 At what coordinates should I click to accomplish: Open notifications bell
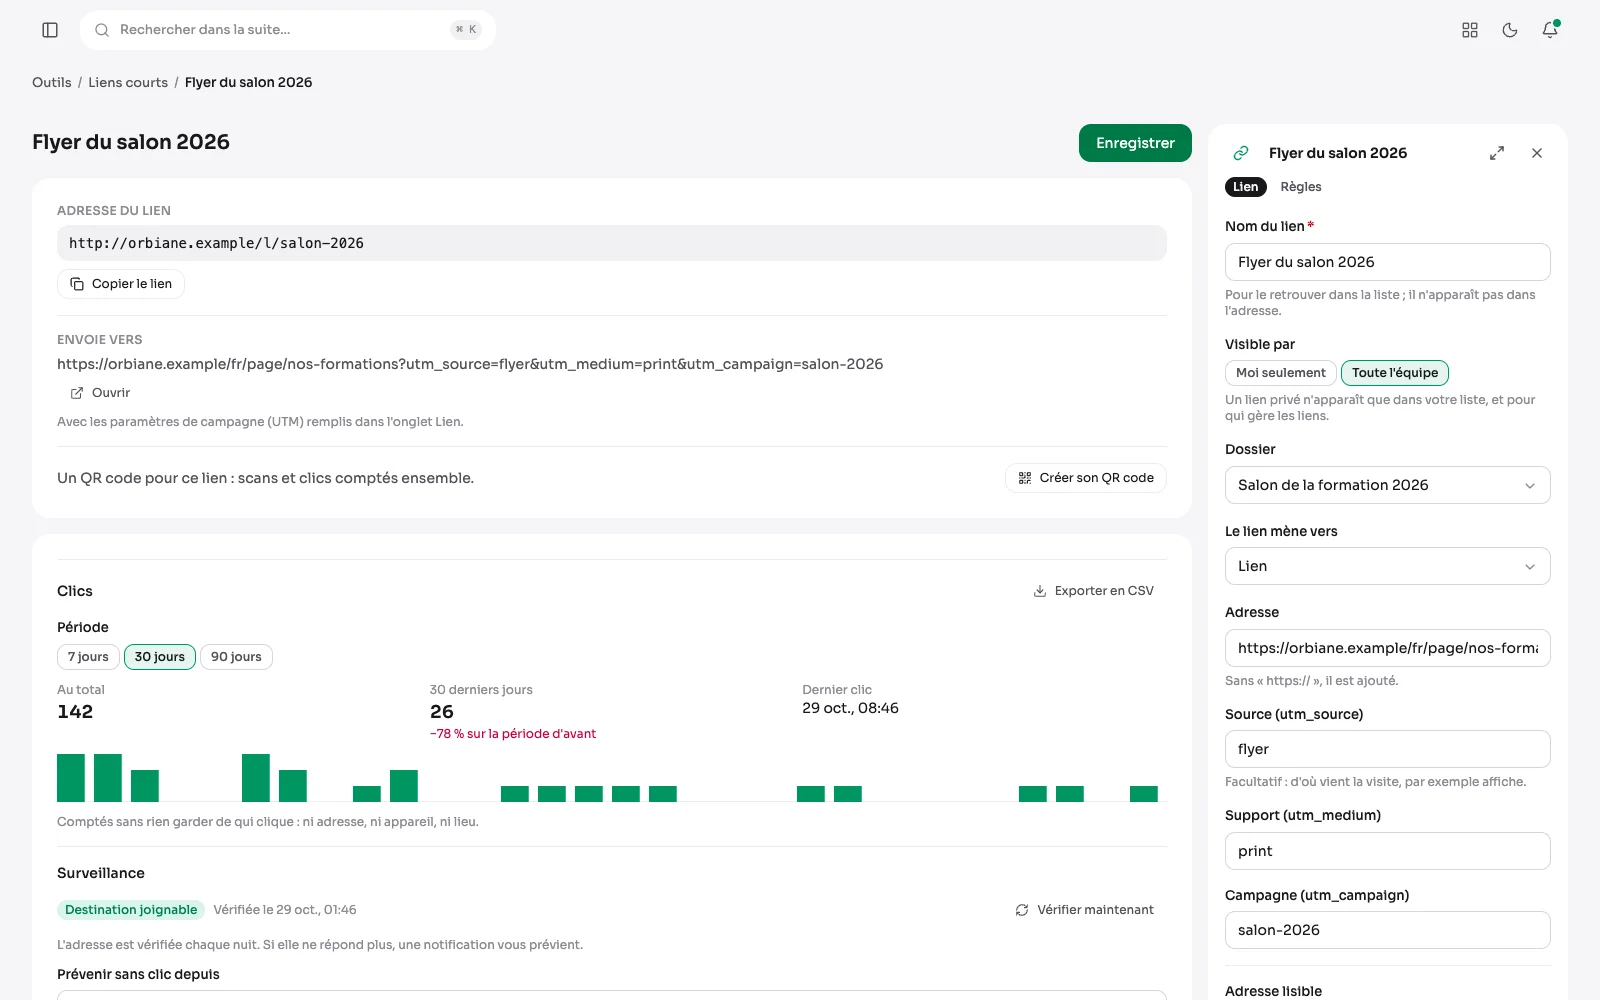click(1550, 30)
